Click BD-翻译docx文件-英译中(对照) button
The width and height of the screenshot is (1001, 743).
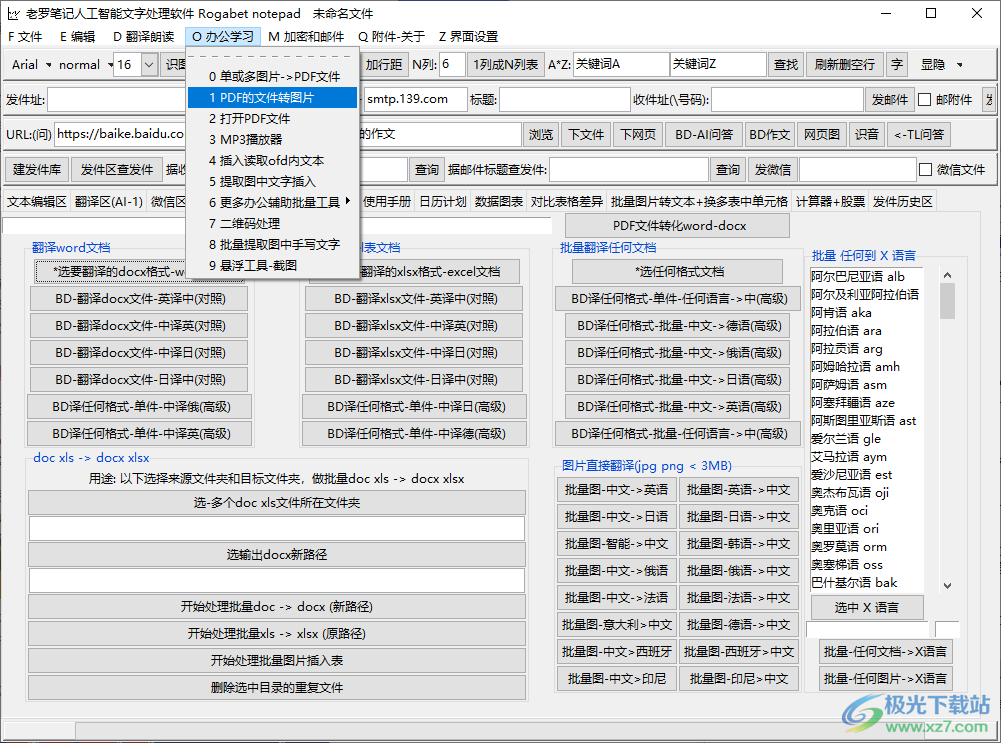pos(140,299)
